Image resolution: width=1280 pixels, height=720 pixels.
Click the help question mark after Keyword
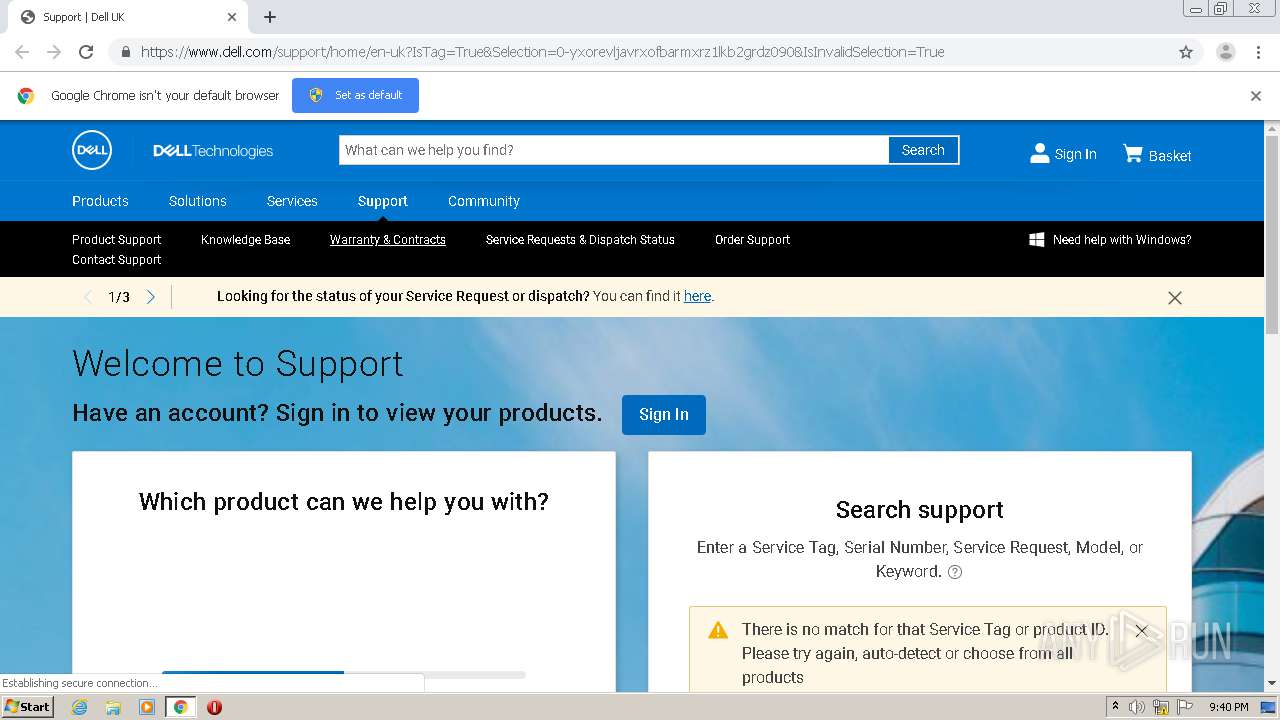[955, 573]
